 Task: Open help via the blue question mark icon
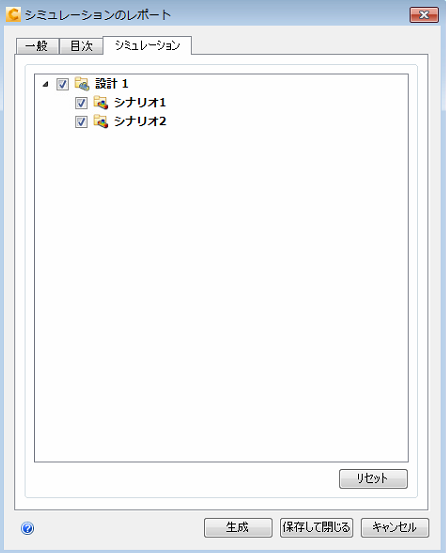28,528
